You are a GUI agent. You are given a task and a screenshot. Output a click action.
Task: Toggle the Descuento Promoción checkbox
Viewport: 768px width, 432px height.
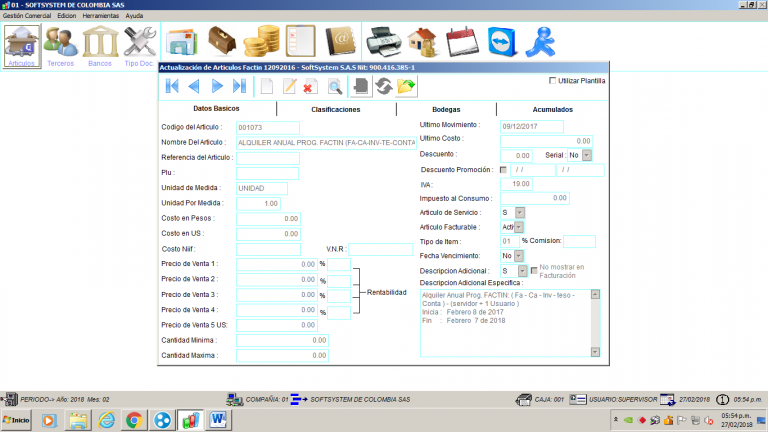click(x=504, y=170)
